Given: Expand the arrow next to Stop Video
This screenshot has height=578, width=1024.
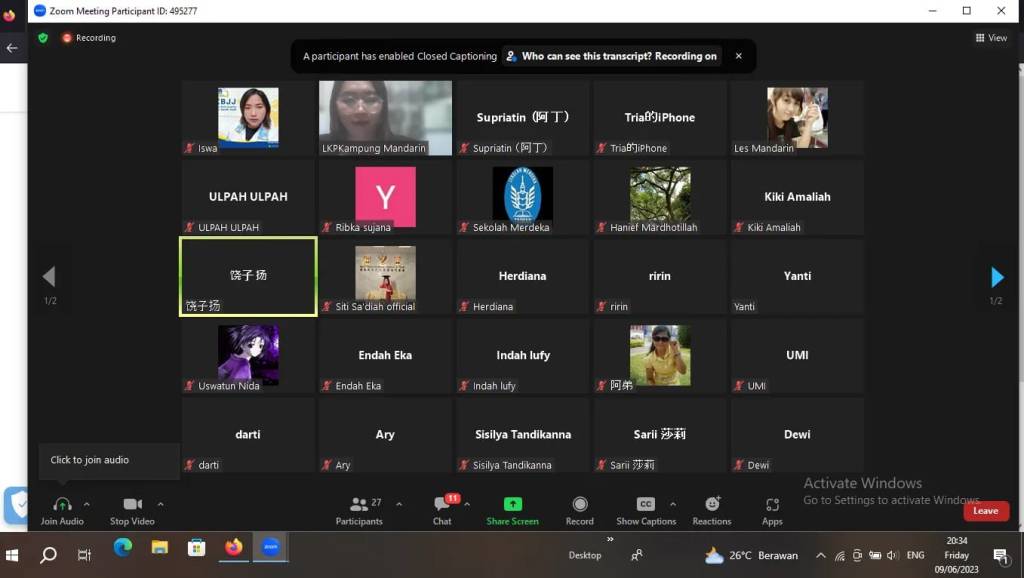Looking at the screenshot, I should (160, 504).
